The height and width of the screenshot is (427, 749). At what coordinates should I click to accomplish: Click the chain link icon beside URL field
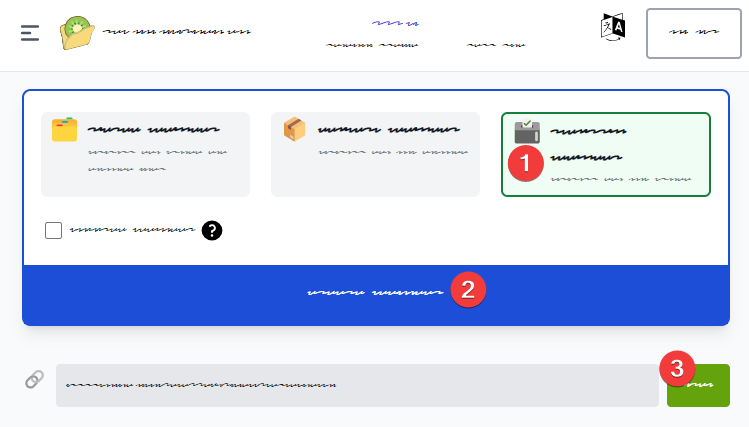pos(34,380)
